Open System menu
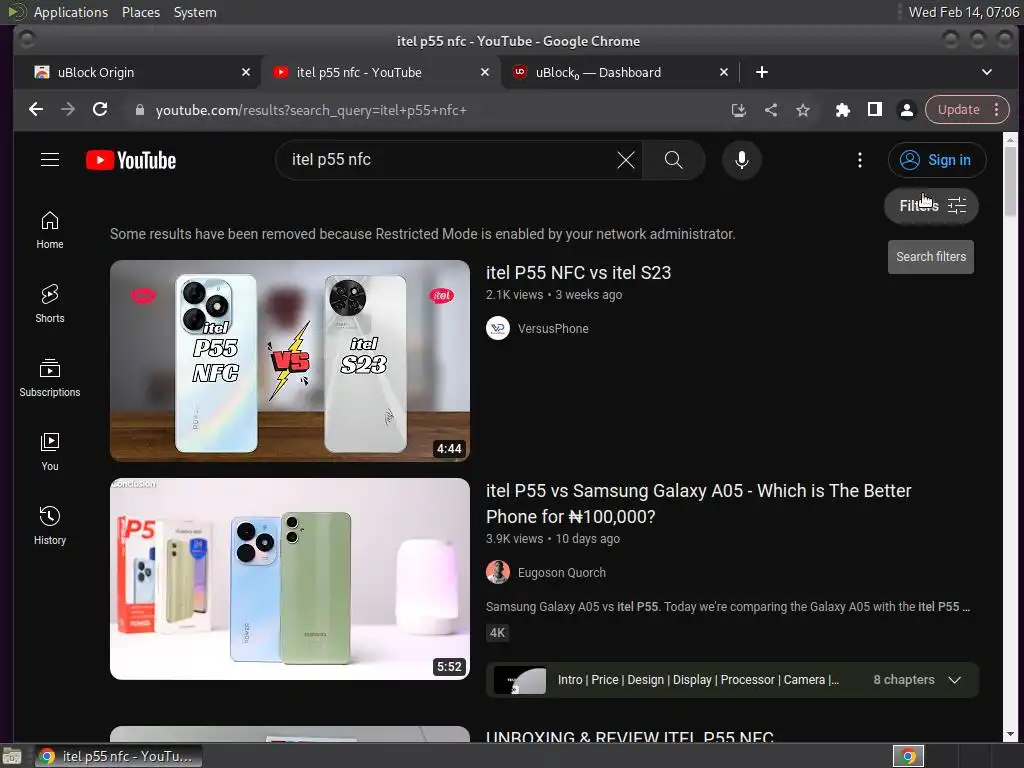The height and width of the screenshot is (768, 1024). 195,12
